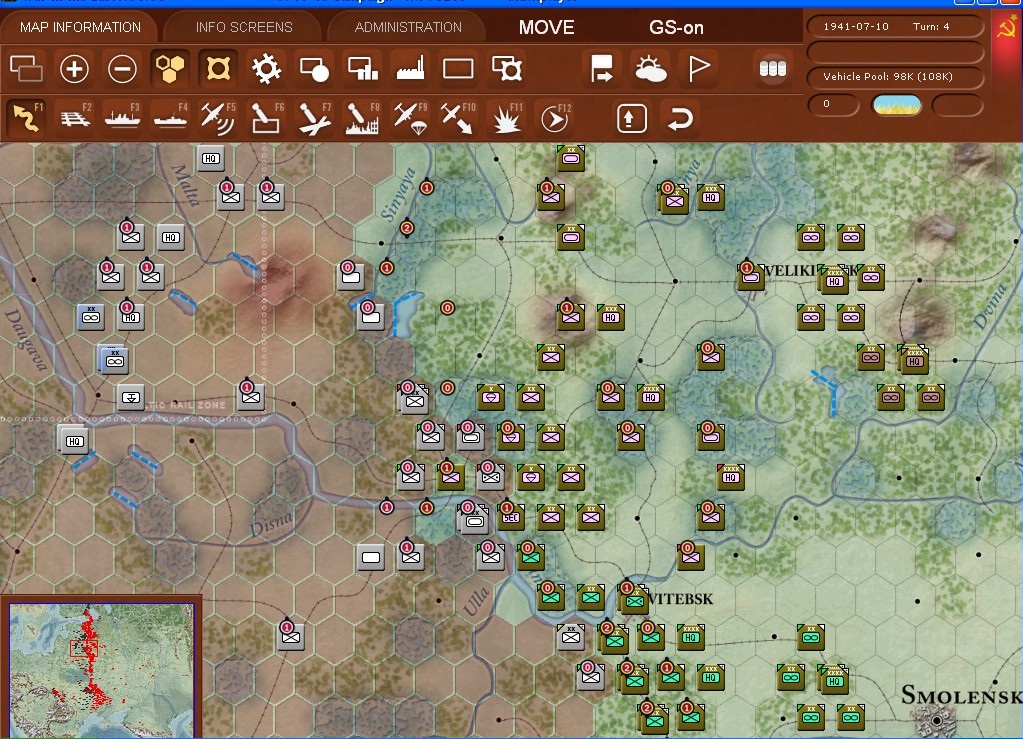
Task: Select F11 explosion icon
Action: pos(507,118)
